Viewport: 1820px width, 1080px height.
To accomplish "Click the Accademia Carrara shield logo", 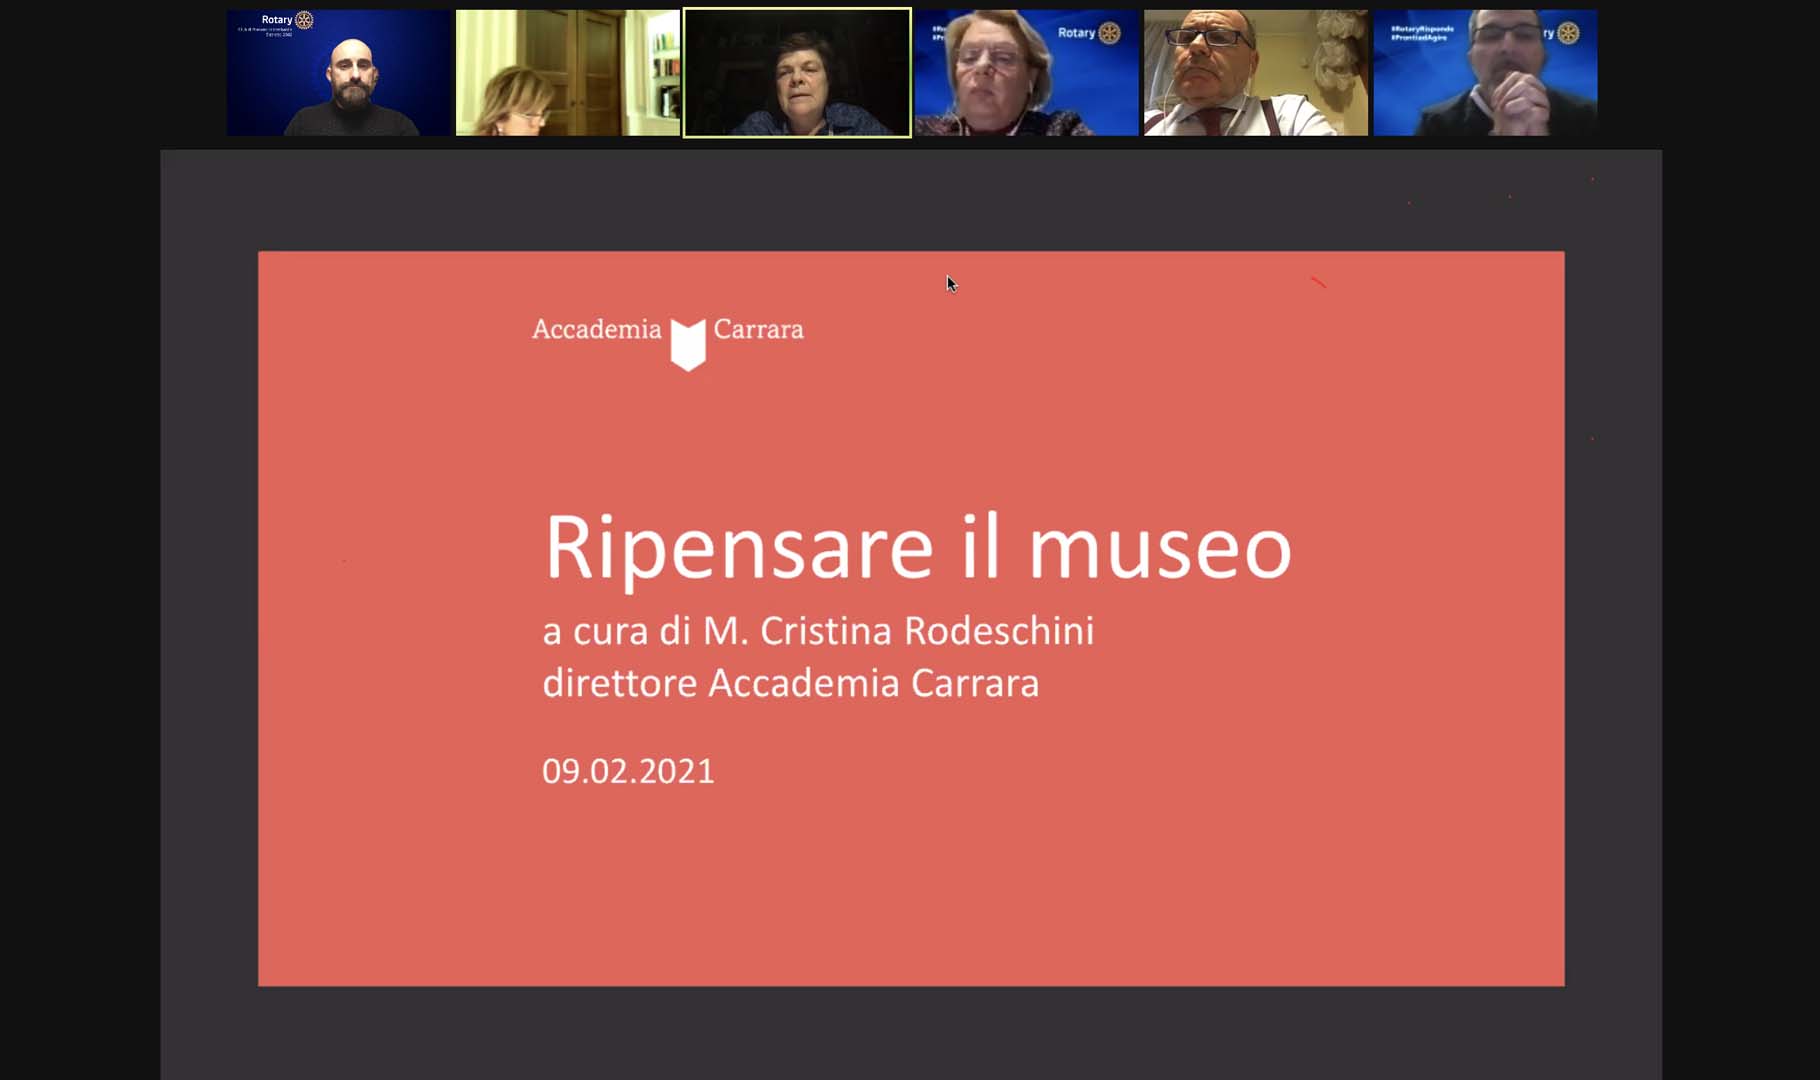I will coord(688,344).
